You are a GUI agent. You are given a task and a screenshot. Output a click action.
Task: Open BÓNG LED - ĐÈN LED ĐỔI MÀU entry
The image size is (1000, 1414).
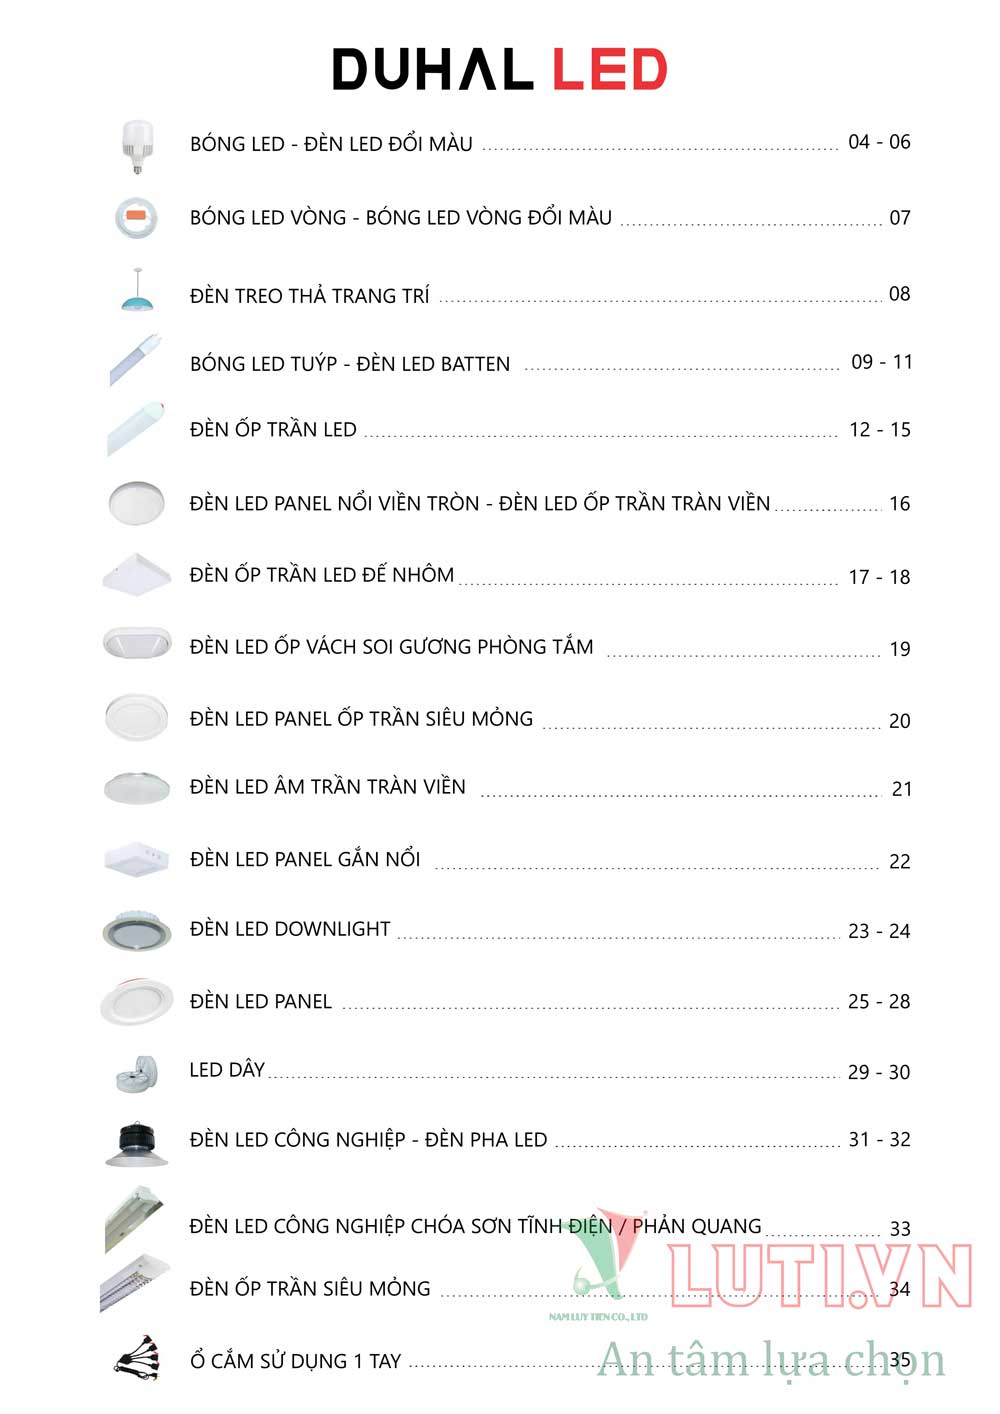click(x=331, y=144)
